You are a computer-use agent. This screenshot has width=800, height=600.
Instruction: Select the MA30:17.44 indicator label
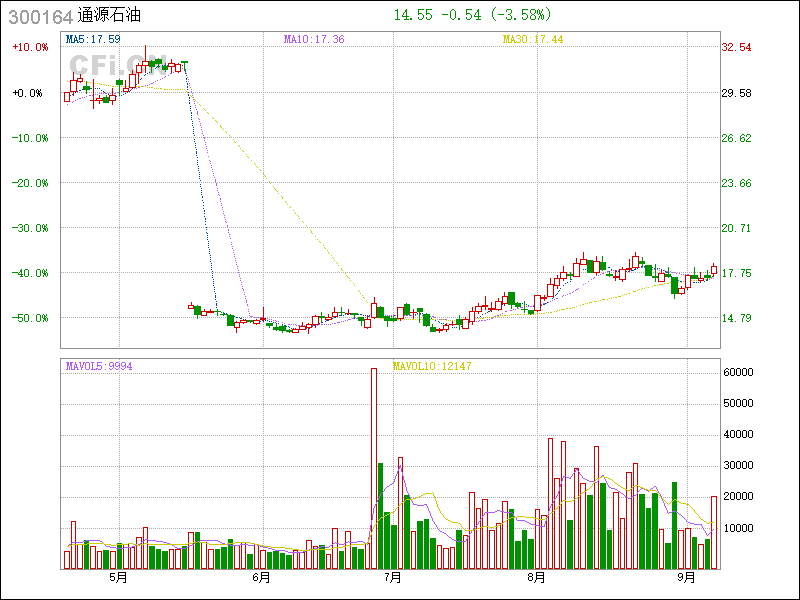(532, 39)
